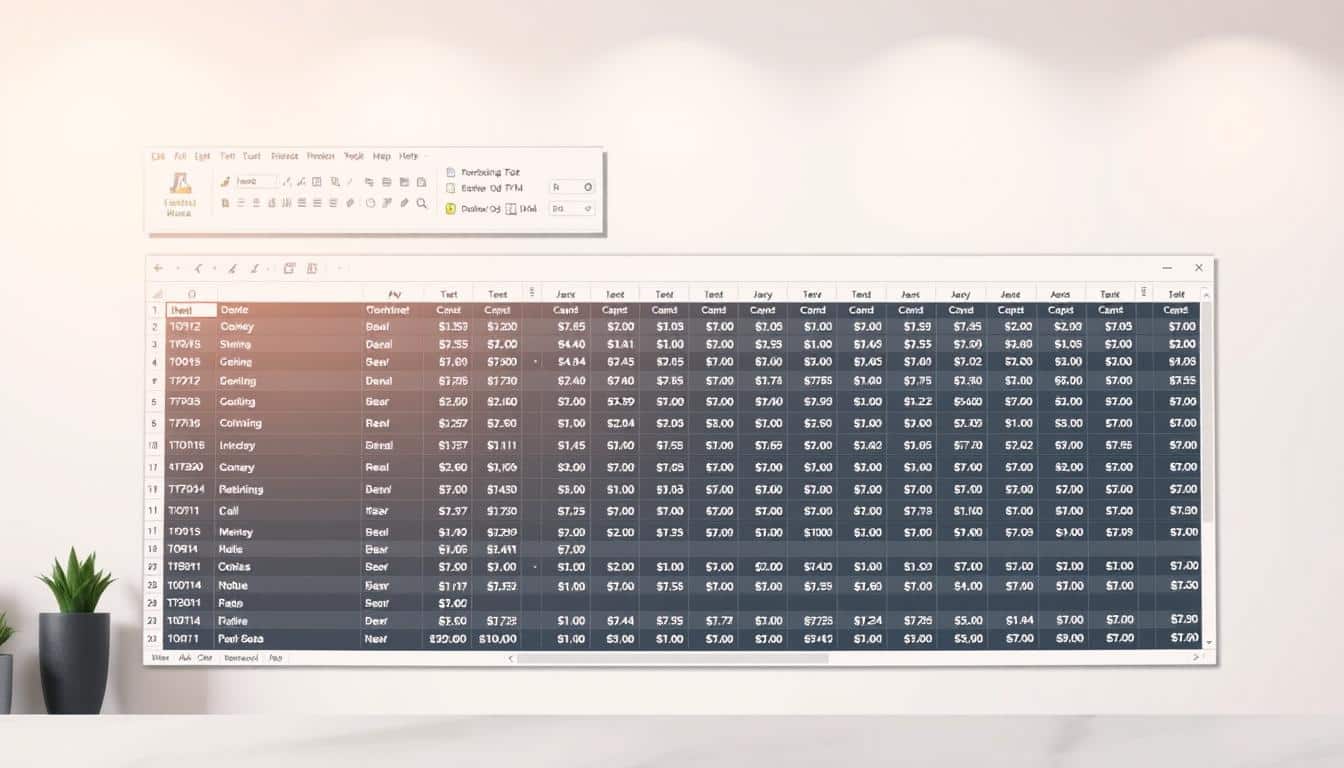Open the 'R' dropdown with the circle
Image resolution: width=1344 pixels, height=768 pixels.
(x=572, y=187)
